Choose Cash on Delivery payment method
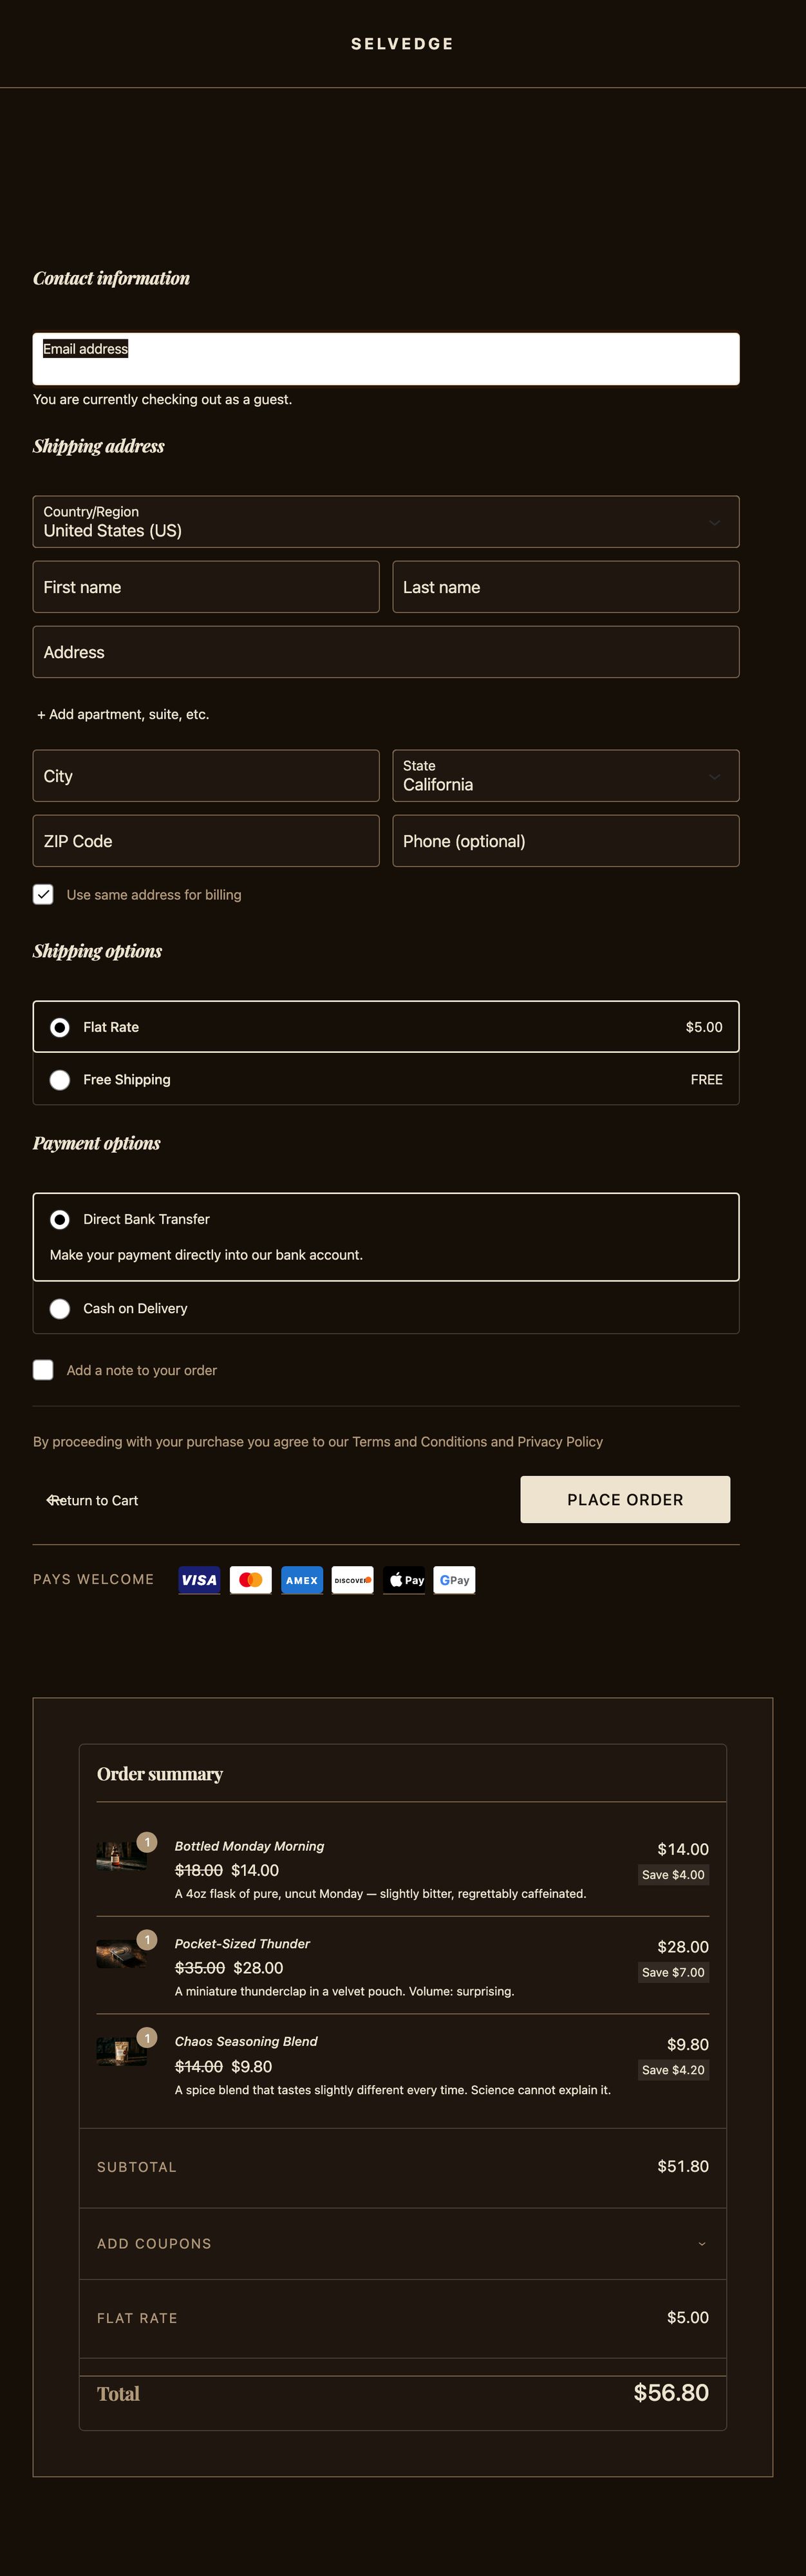806x2576 pixels. [60, 1308]
